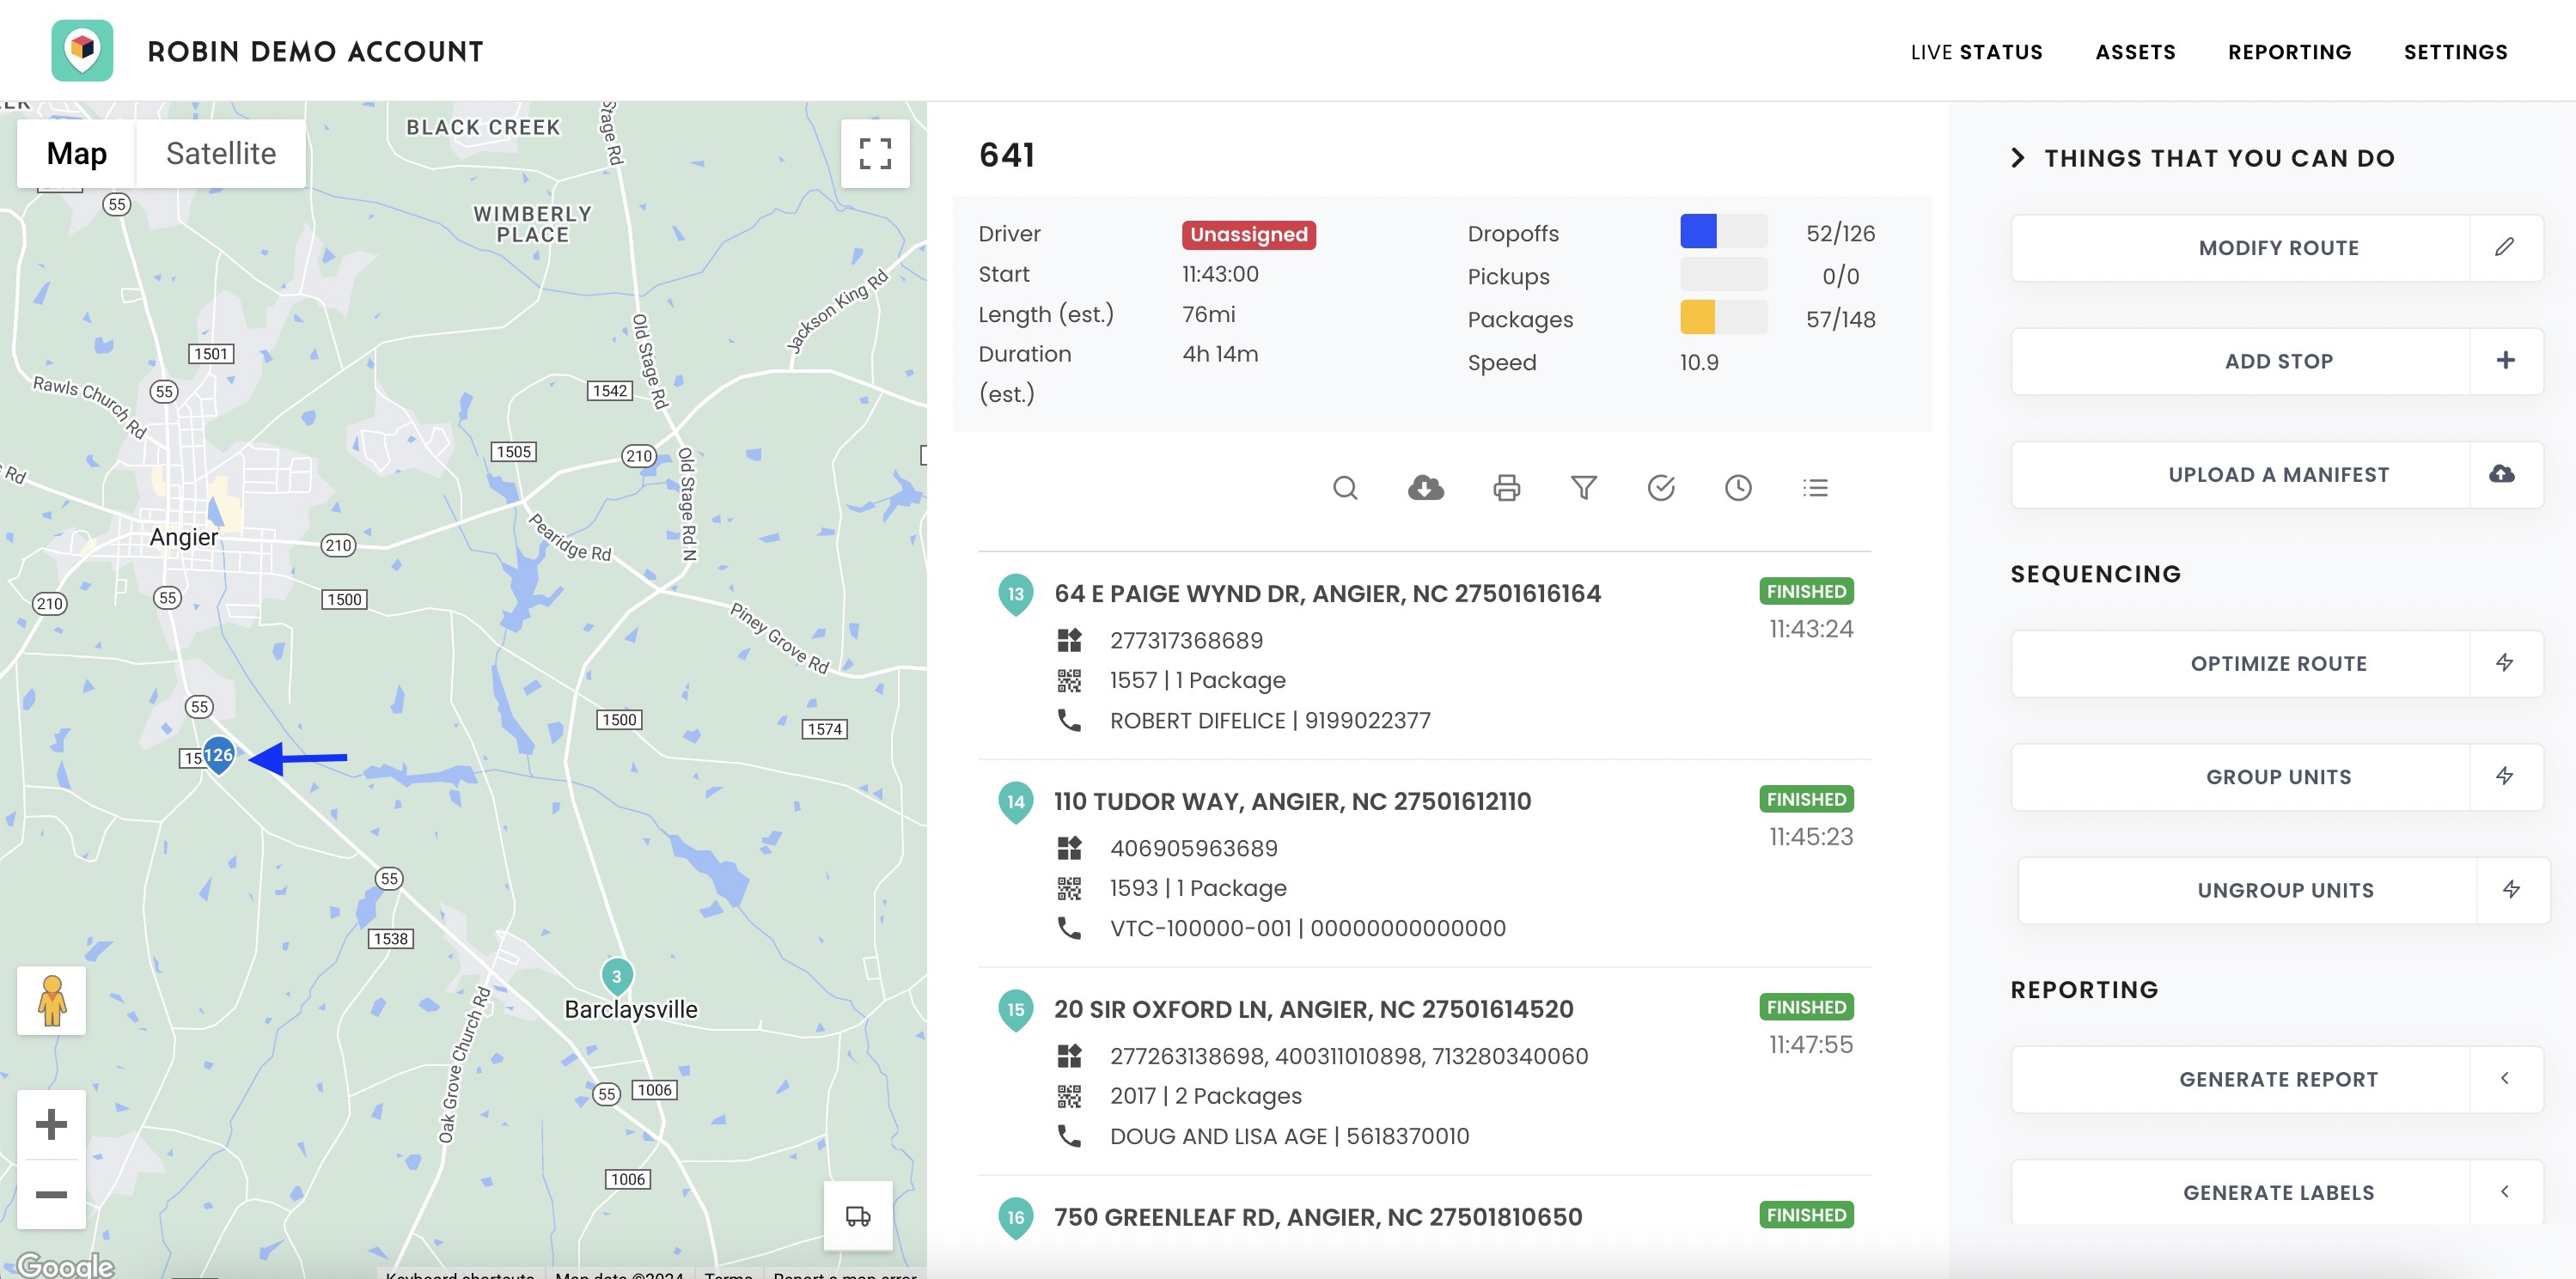Screen dimensions: 2576x1279
Task: Select address 750 Greenleaf Rd
Action: pyautogui.click(x=1318, y=1217)
